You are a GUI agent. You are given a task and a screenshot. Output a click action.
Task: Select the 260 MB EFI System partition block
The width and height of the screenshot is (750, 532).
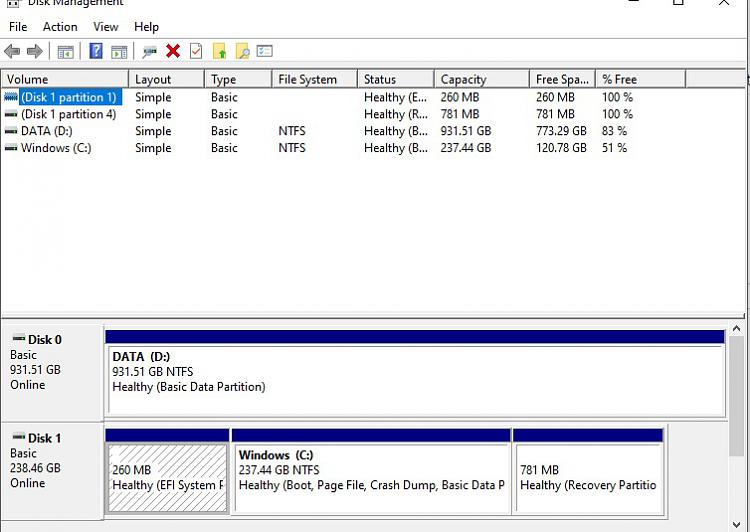pyautogui.click(x=167, y=473)
